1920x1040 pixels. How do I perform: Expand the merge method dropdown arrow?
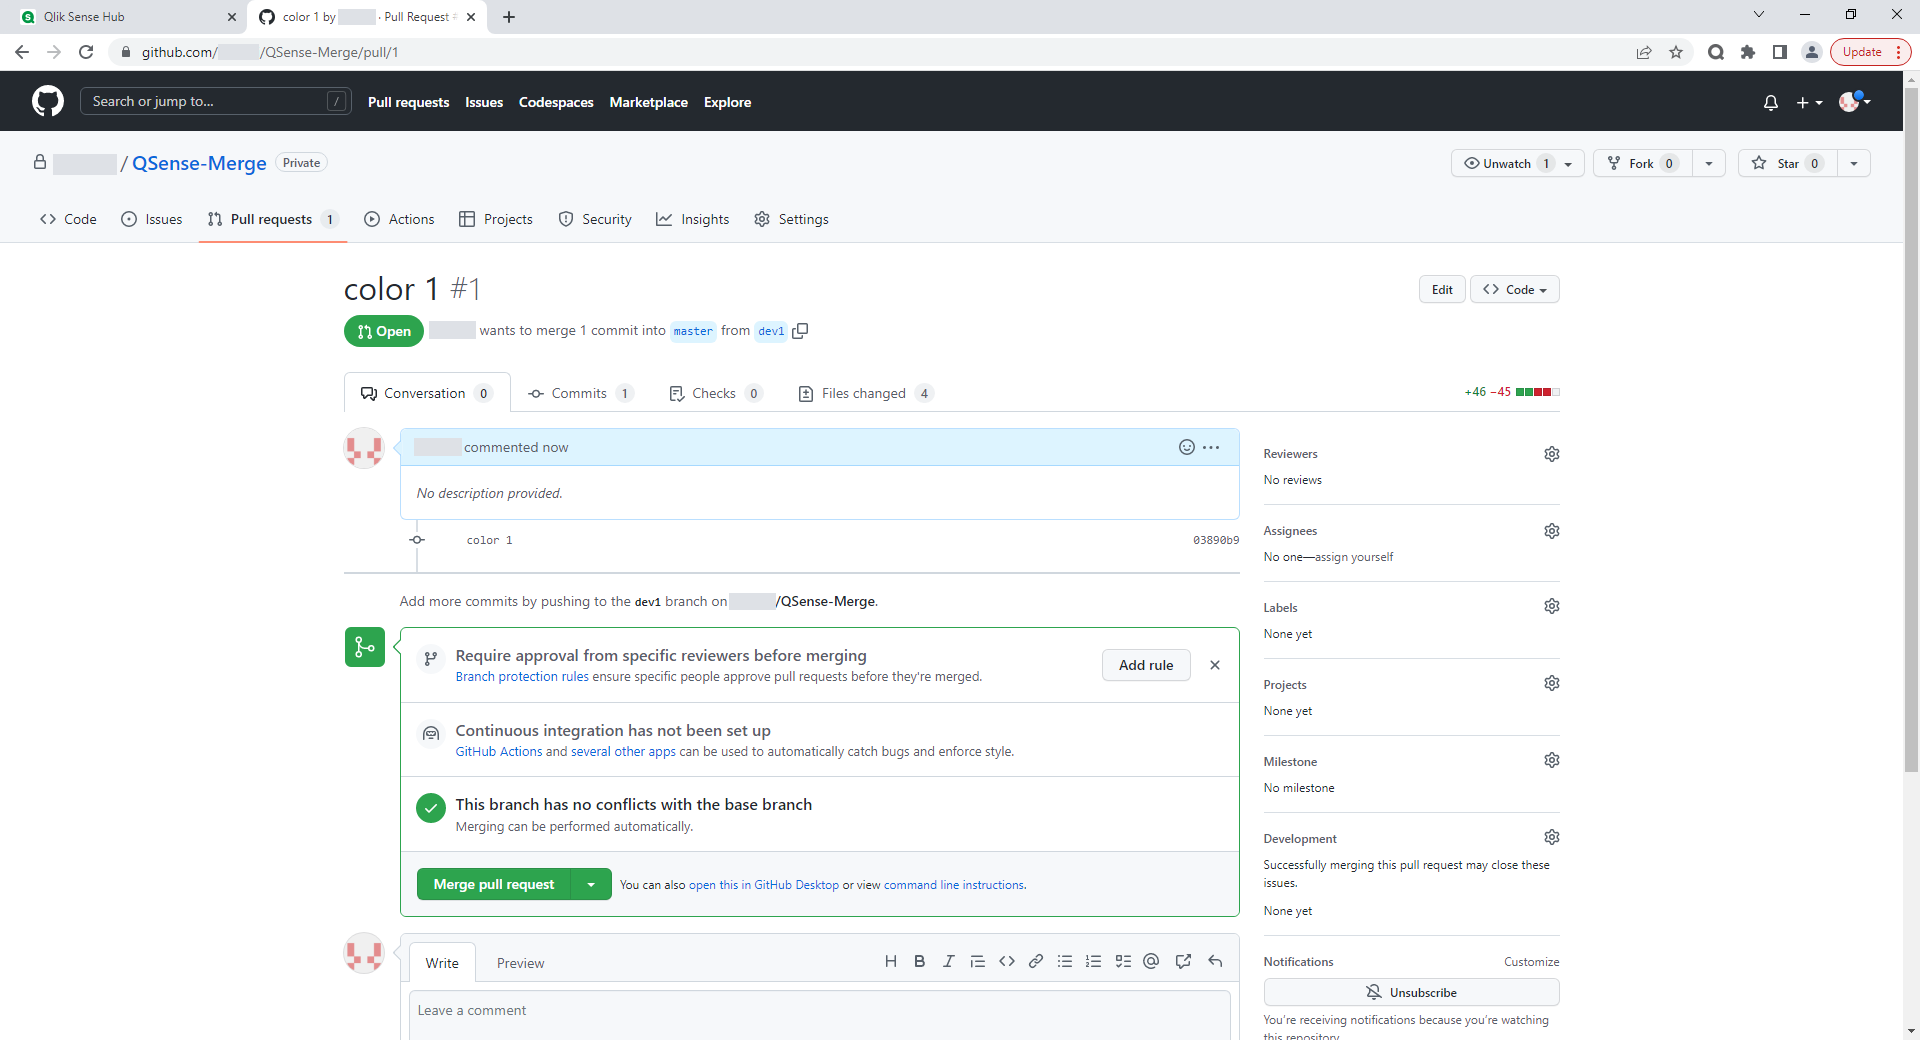pos(591,884)
